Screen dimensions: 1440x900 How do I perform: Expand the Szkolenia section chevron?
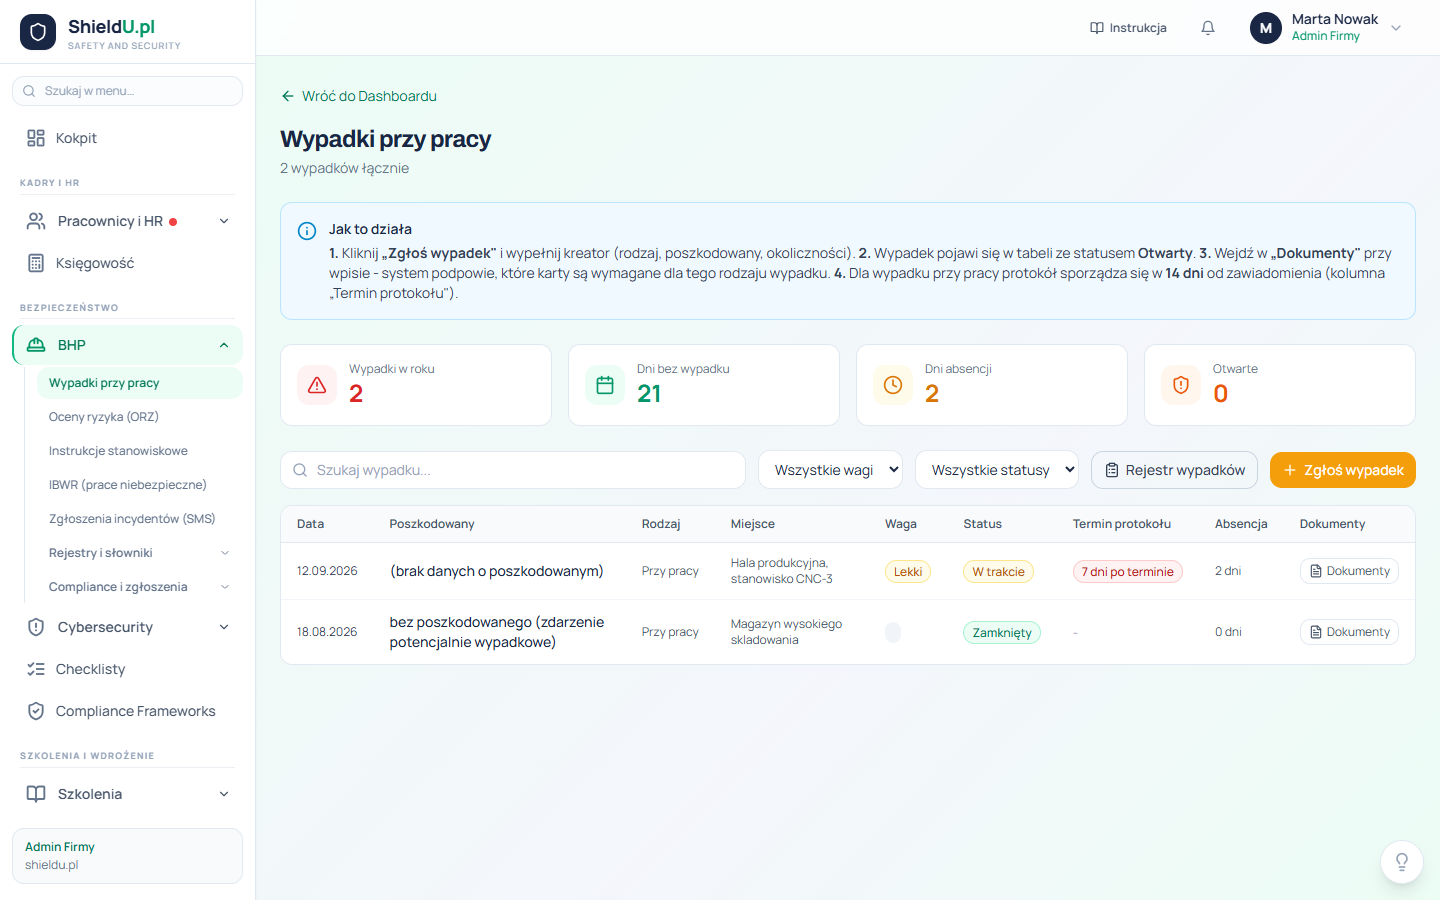(224, 794)
